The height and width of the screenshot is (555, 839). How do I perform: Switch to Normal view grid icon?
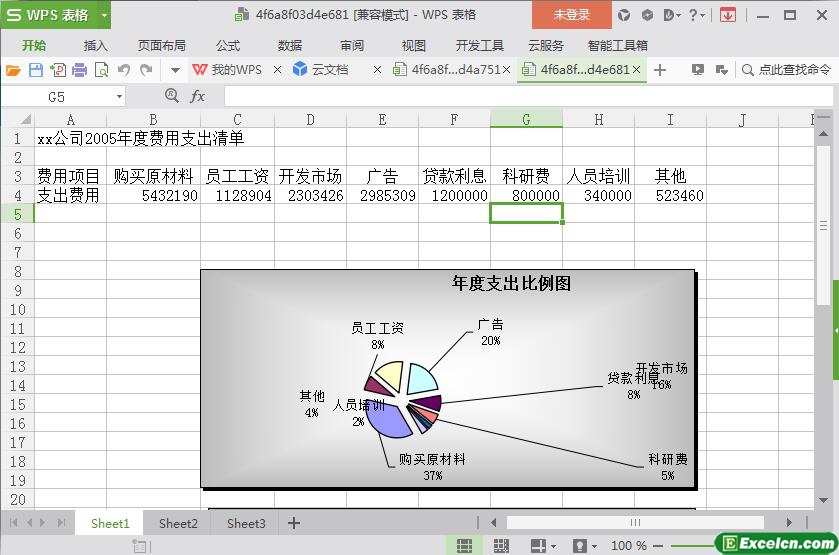(x=464, y=545)
